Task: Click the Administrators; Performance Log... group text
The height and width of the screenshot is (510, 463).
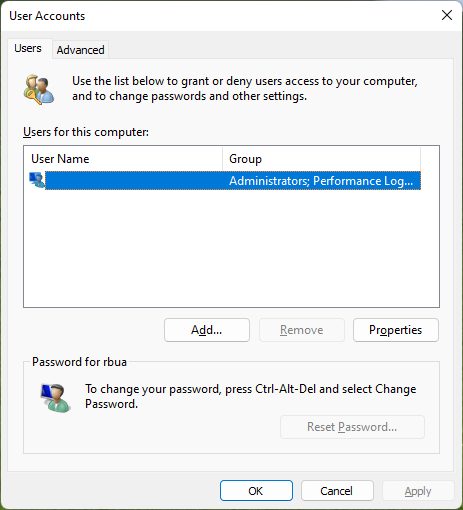Action: [321, 181]
